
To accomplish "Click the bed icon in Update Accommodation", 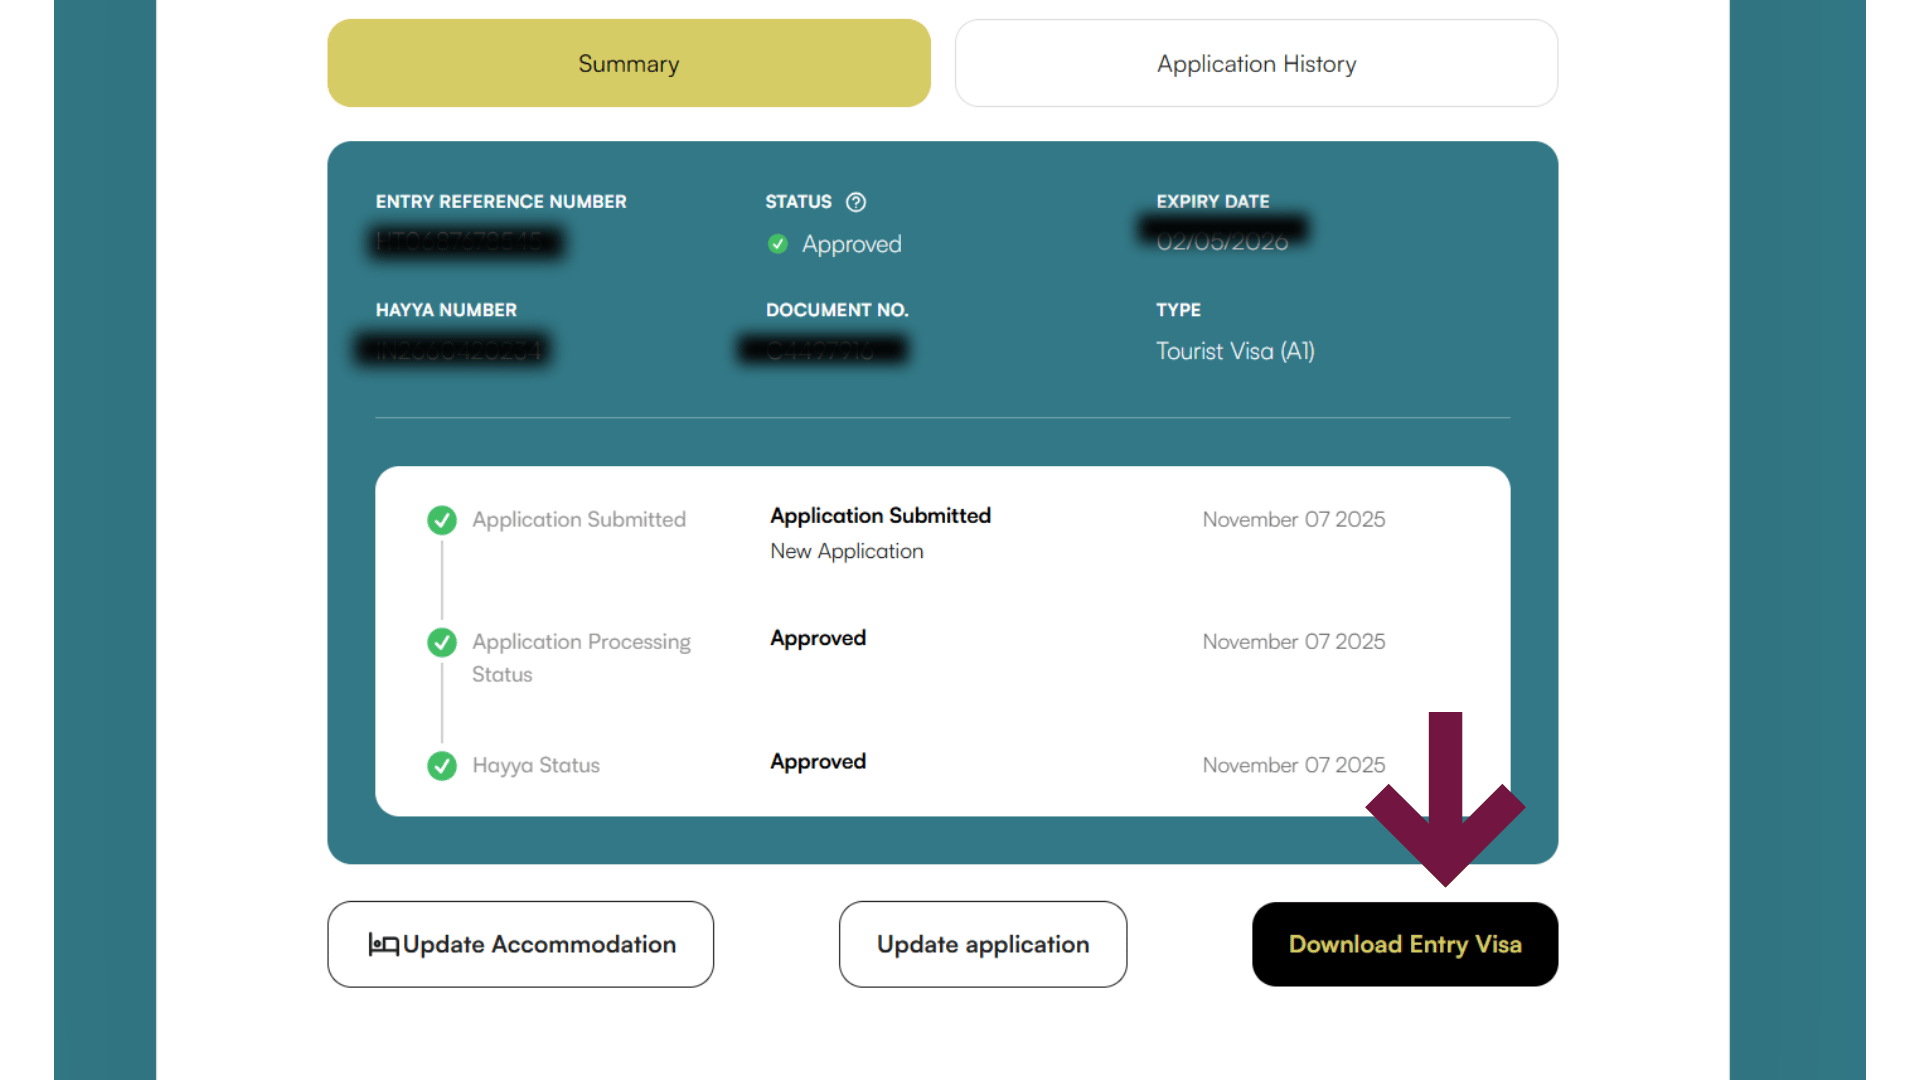I will point(384,944).
